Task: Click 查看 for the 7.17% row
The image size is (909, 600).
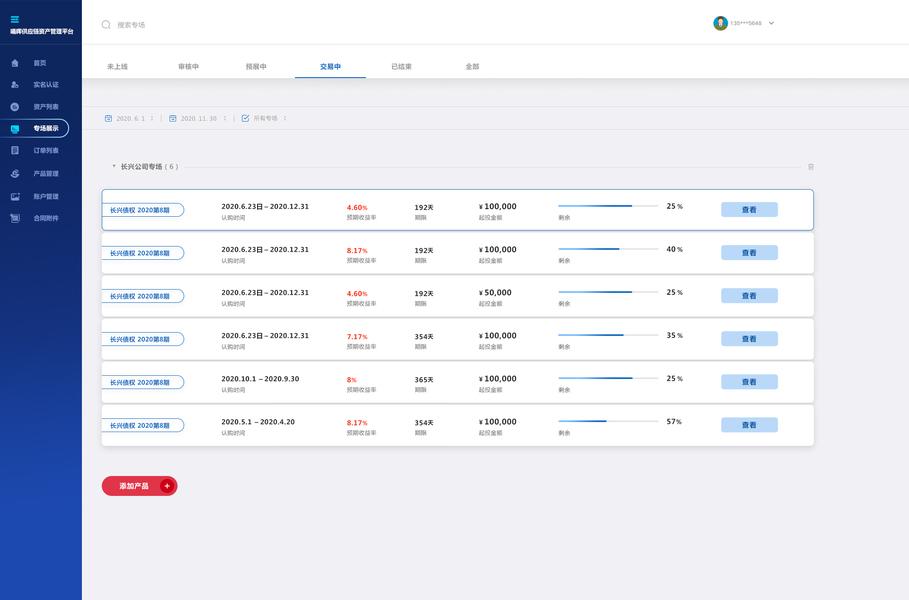Action: [x=749, y=339]
